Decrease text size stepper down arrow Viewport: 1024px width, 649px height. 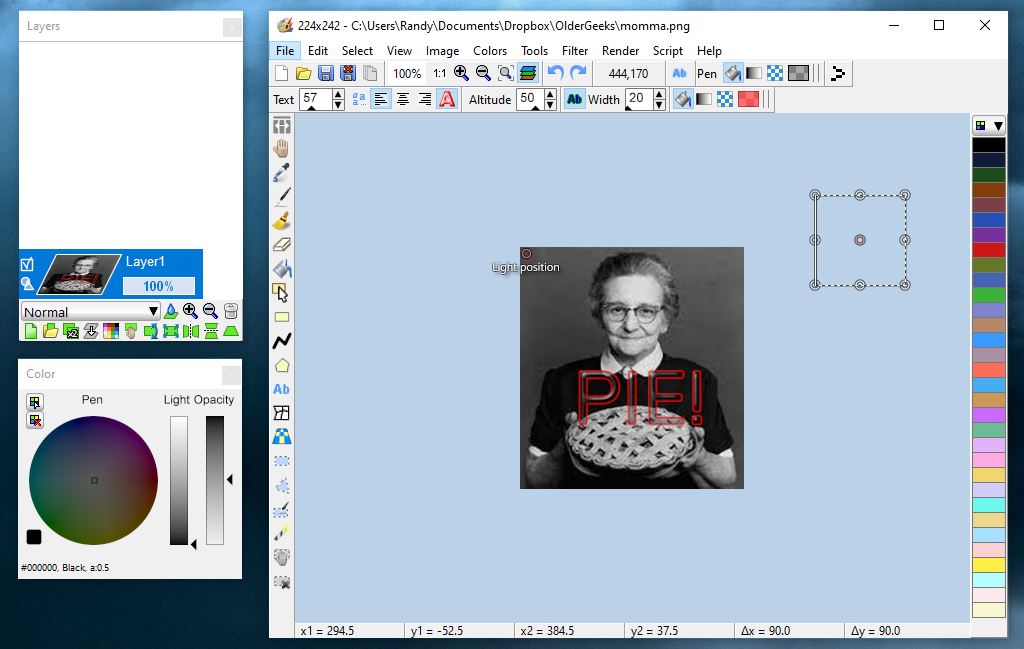(x=338, y=104)
